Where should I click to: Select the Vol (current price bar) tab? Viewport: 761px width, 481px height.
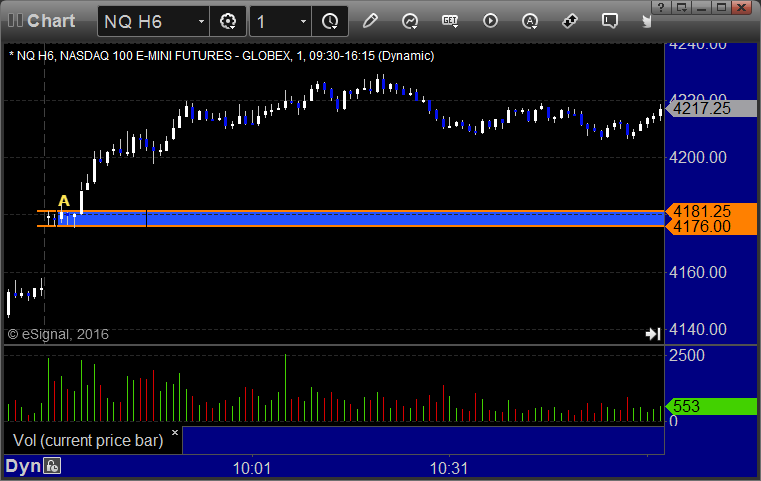(88, 440)
